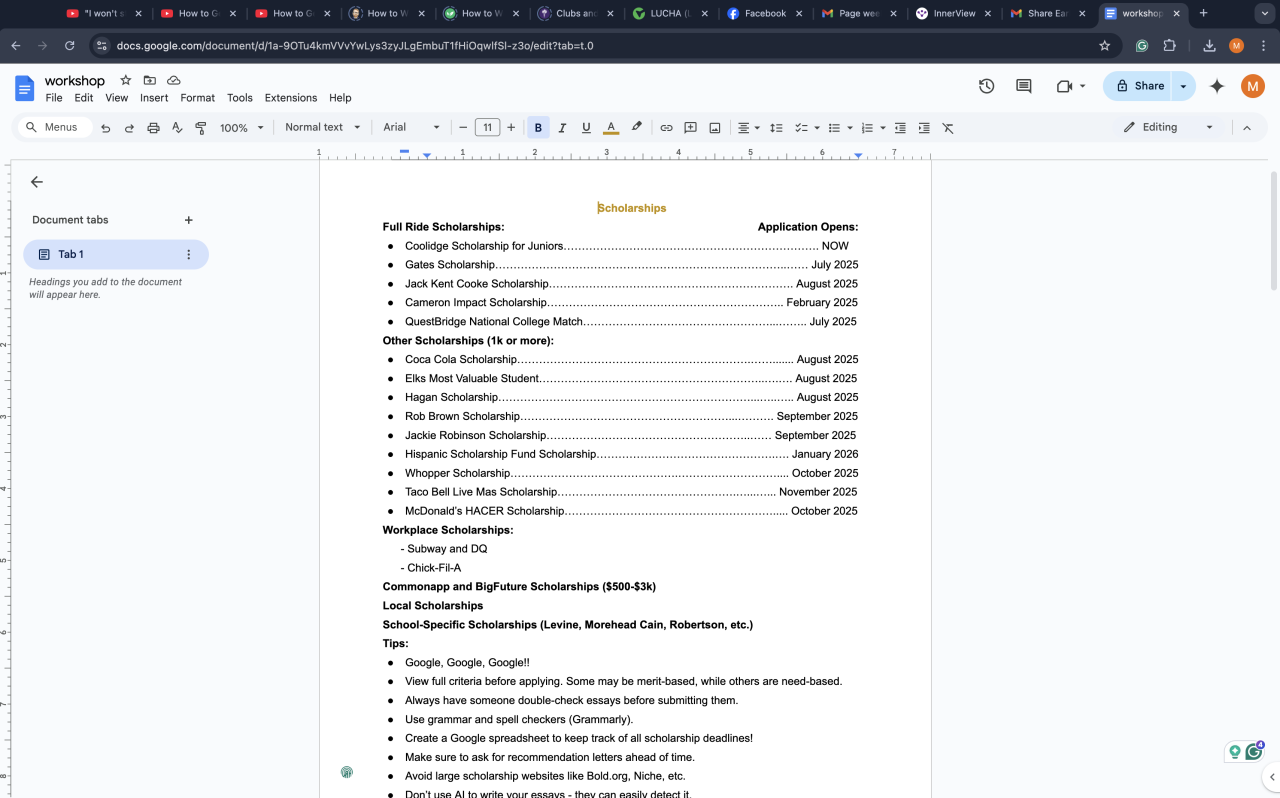Open the Extensions menu
1280x798 pixels.
(x=290, y=98)
